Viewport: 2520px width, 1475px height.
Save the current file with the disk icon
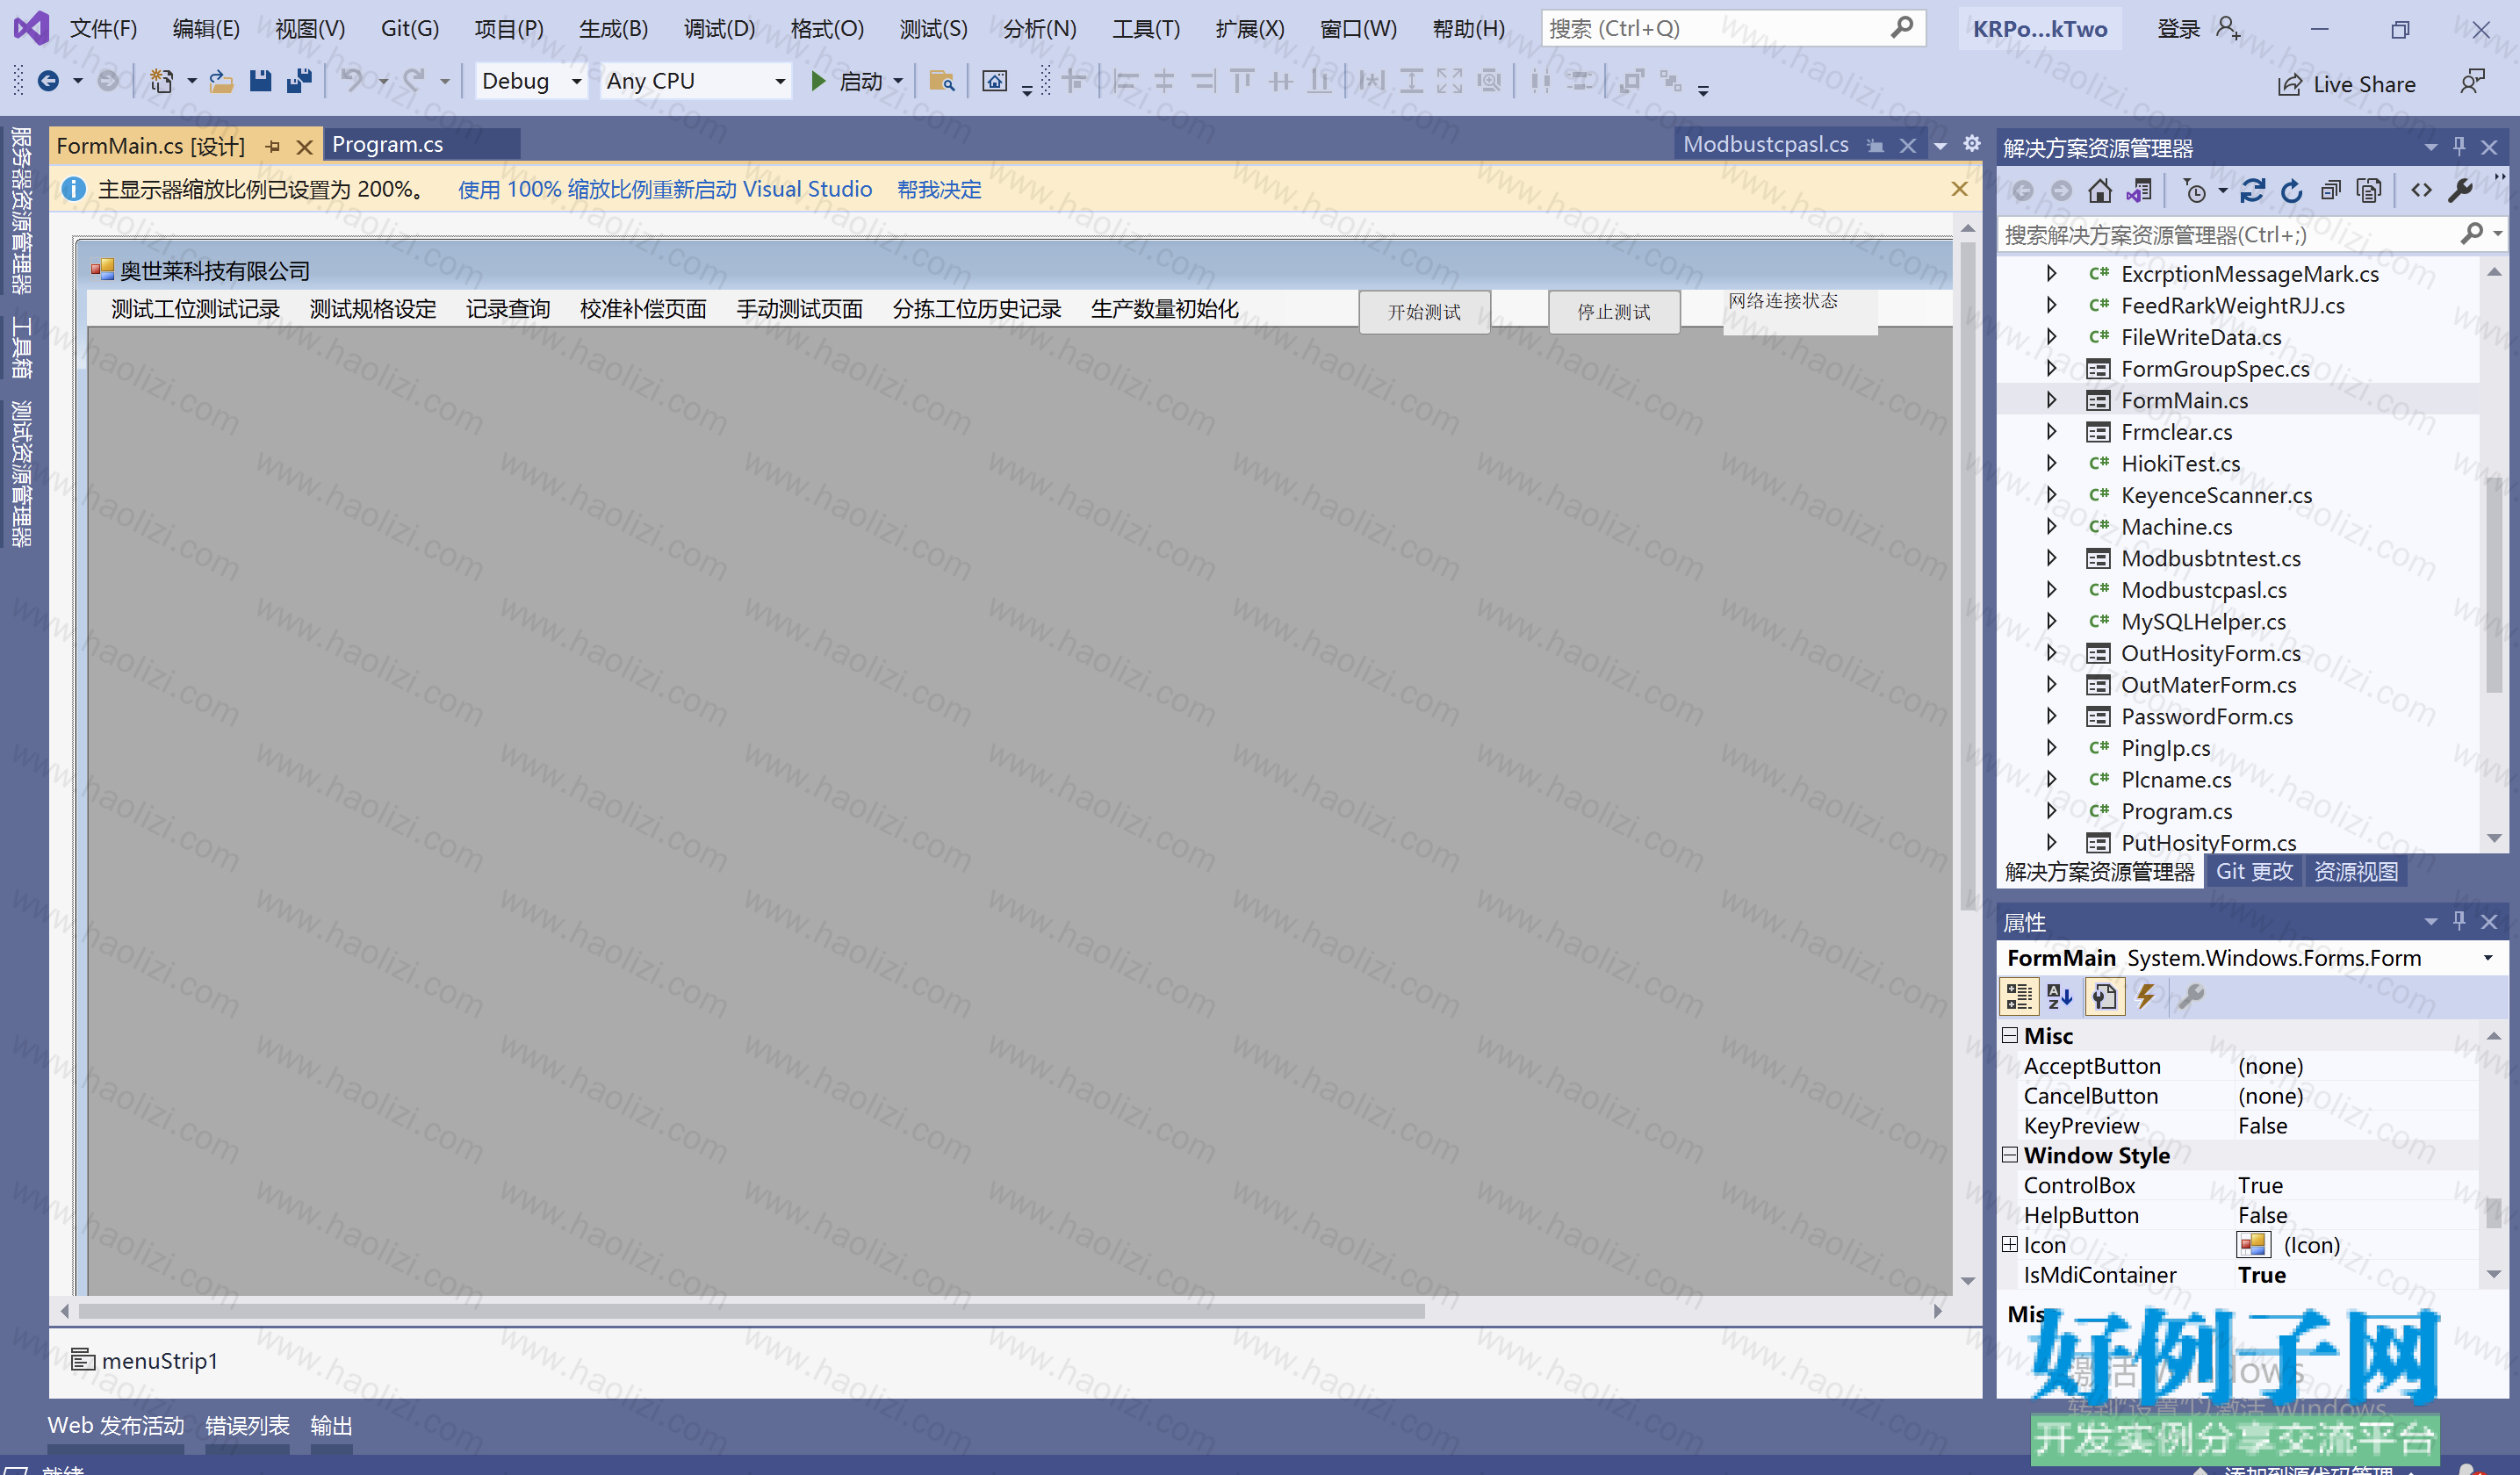point(260,81)
